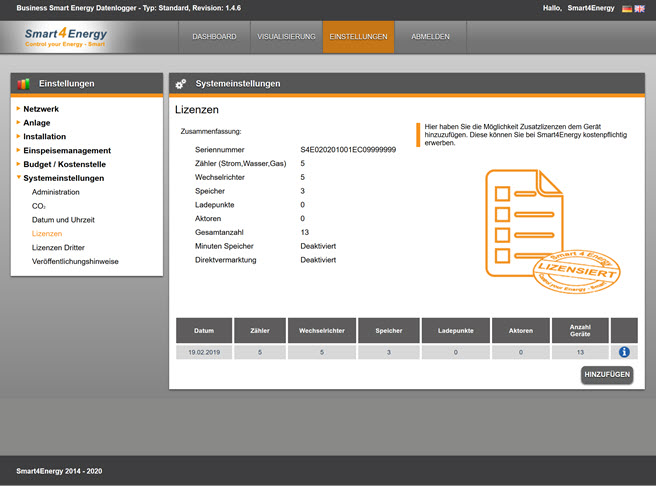The width and height of the screenshot is (656, 486).
Task: Click Direktvermarktung Deaktiviert value
Action: (x=318, y=260)
